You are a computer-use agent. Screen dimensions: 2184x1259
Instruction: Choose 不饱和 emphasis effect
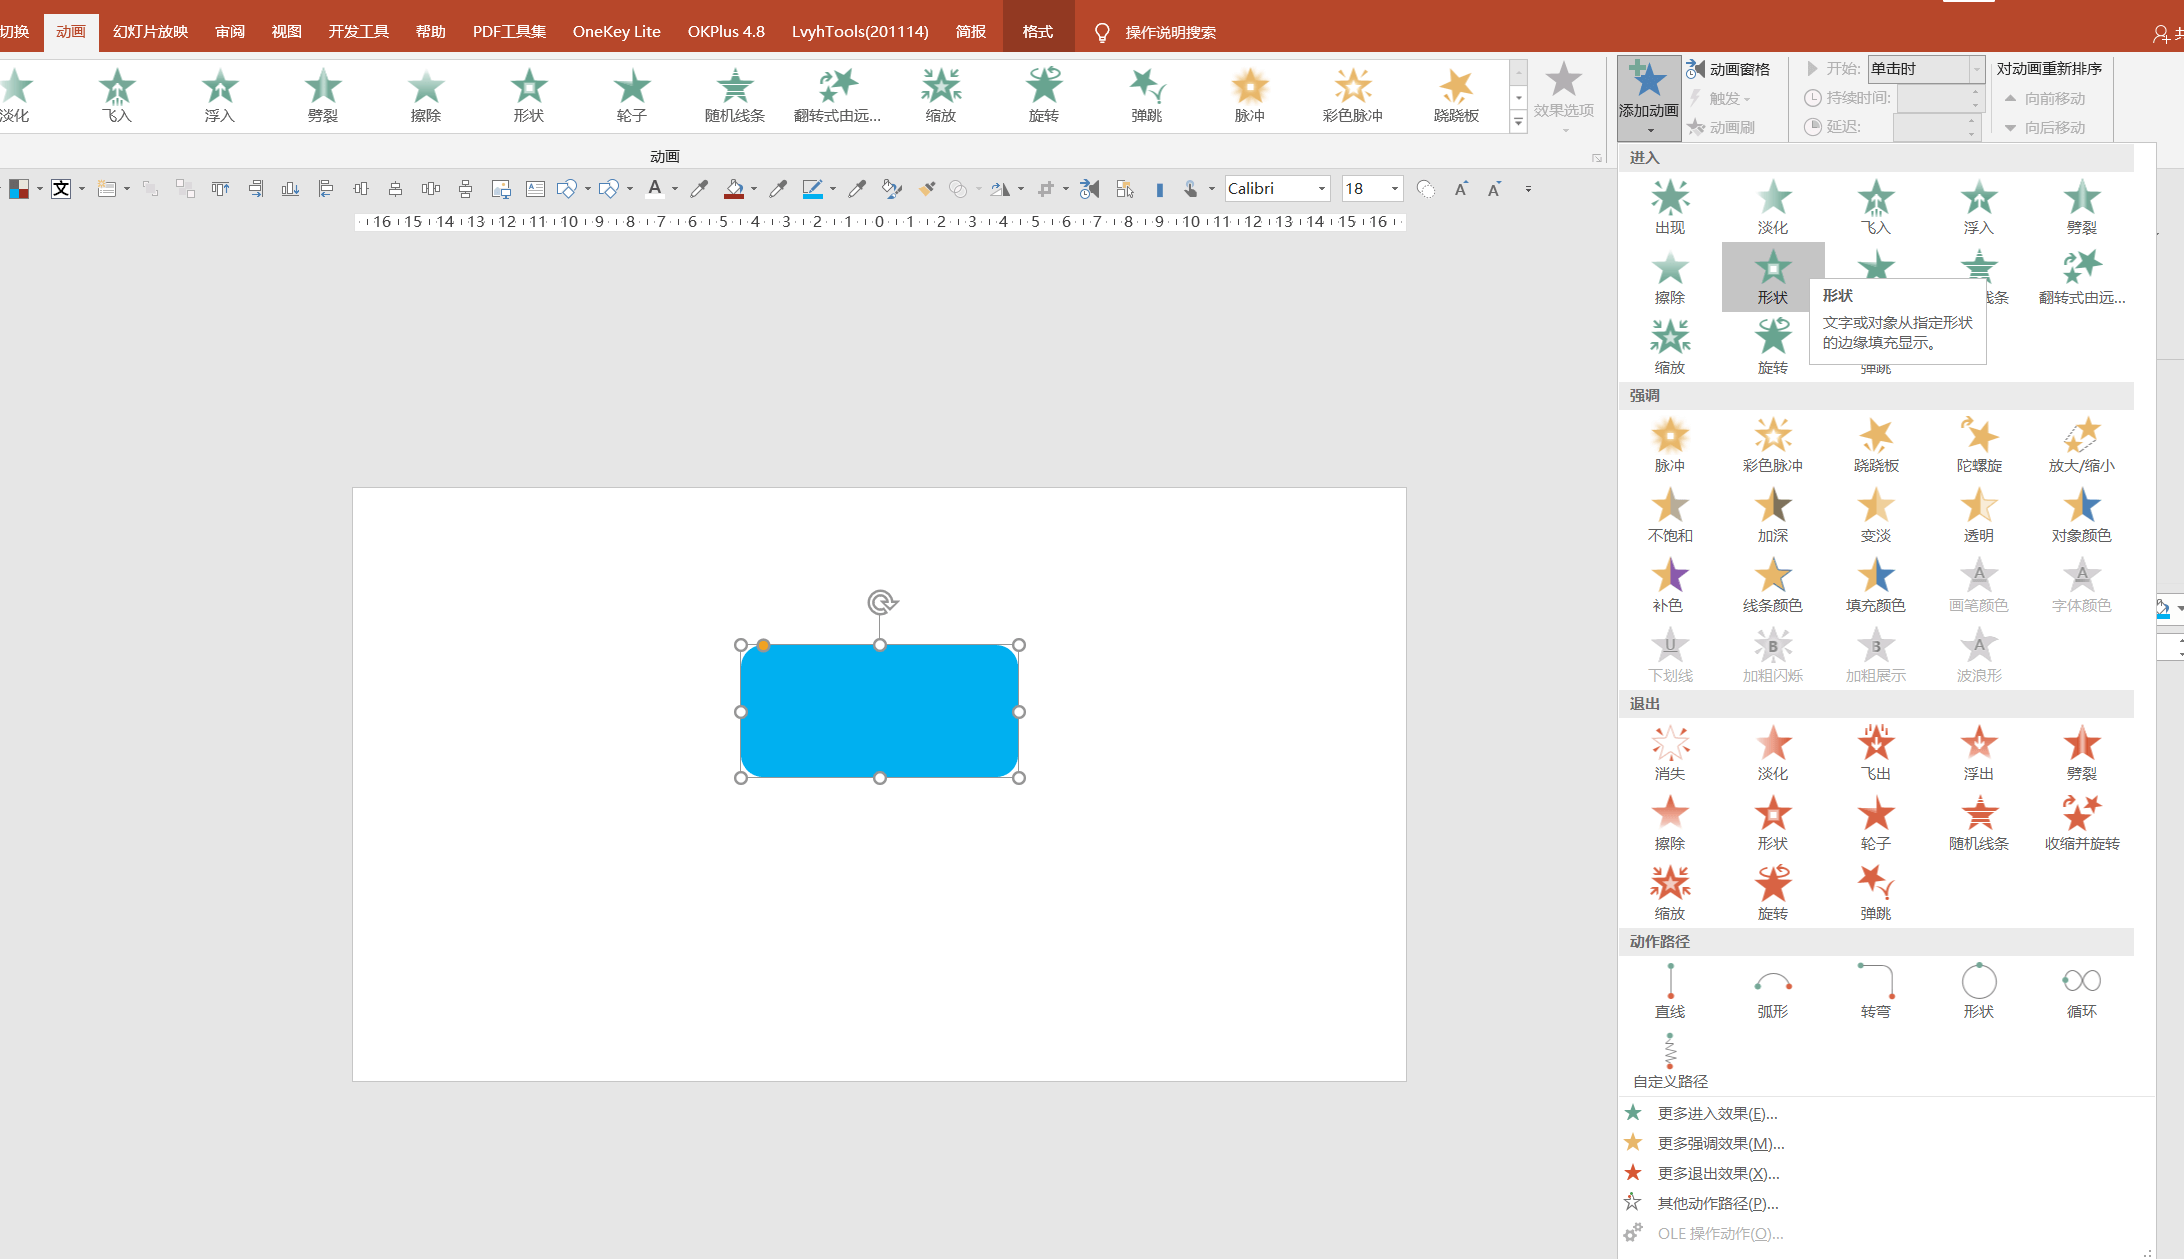coord(1670,515)
